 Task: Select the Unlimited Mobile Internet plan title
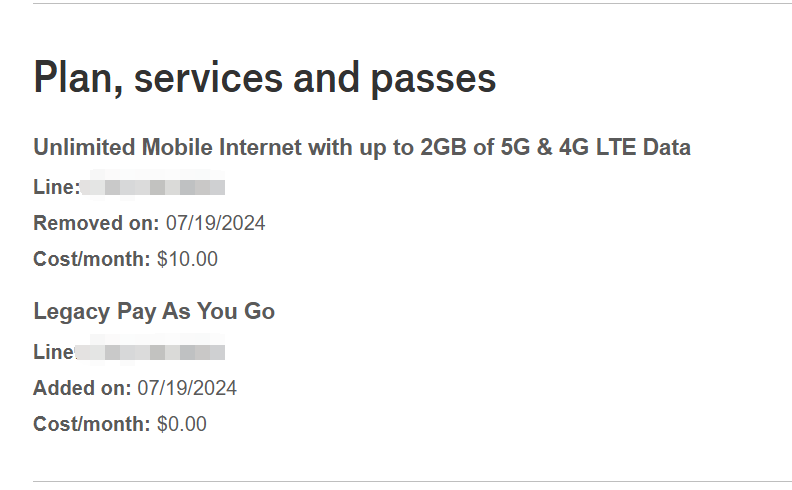[x=362, y=148]
